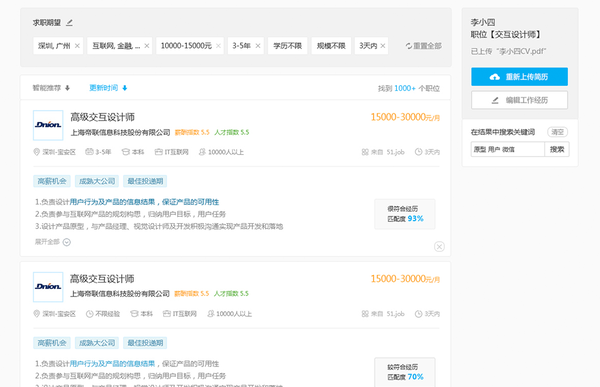Click 重新上传简历 to re-upload resume
The width and height of the screenshot is (600, 387).
(x=519, y=77)
